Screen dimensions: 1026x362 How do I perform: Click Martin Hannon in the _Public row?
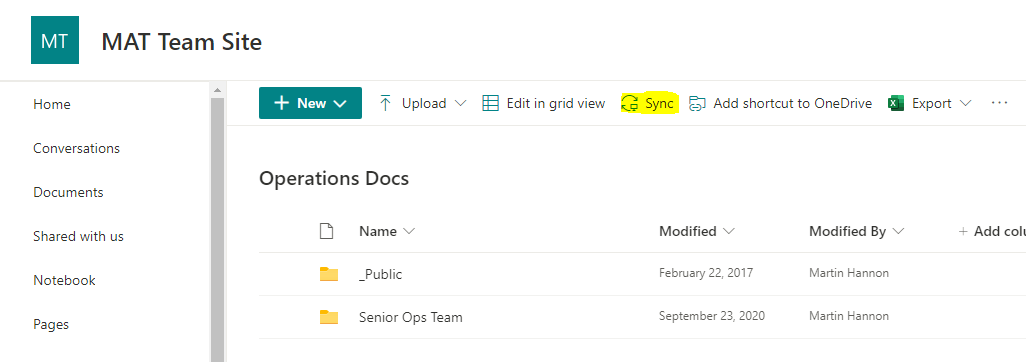click(x=849, y=273)
